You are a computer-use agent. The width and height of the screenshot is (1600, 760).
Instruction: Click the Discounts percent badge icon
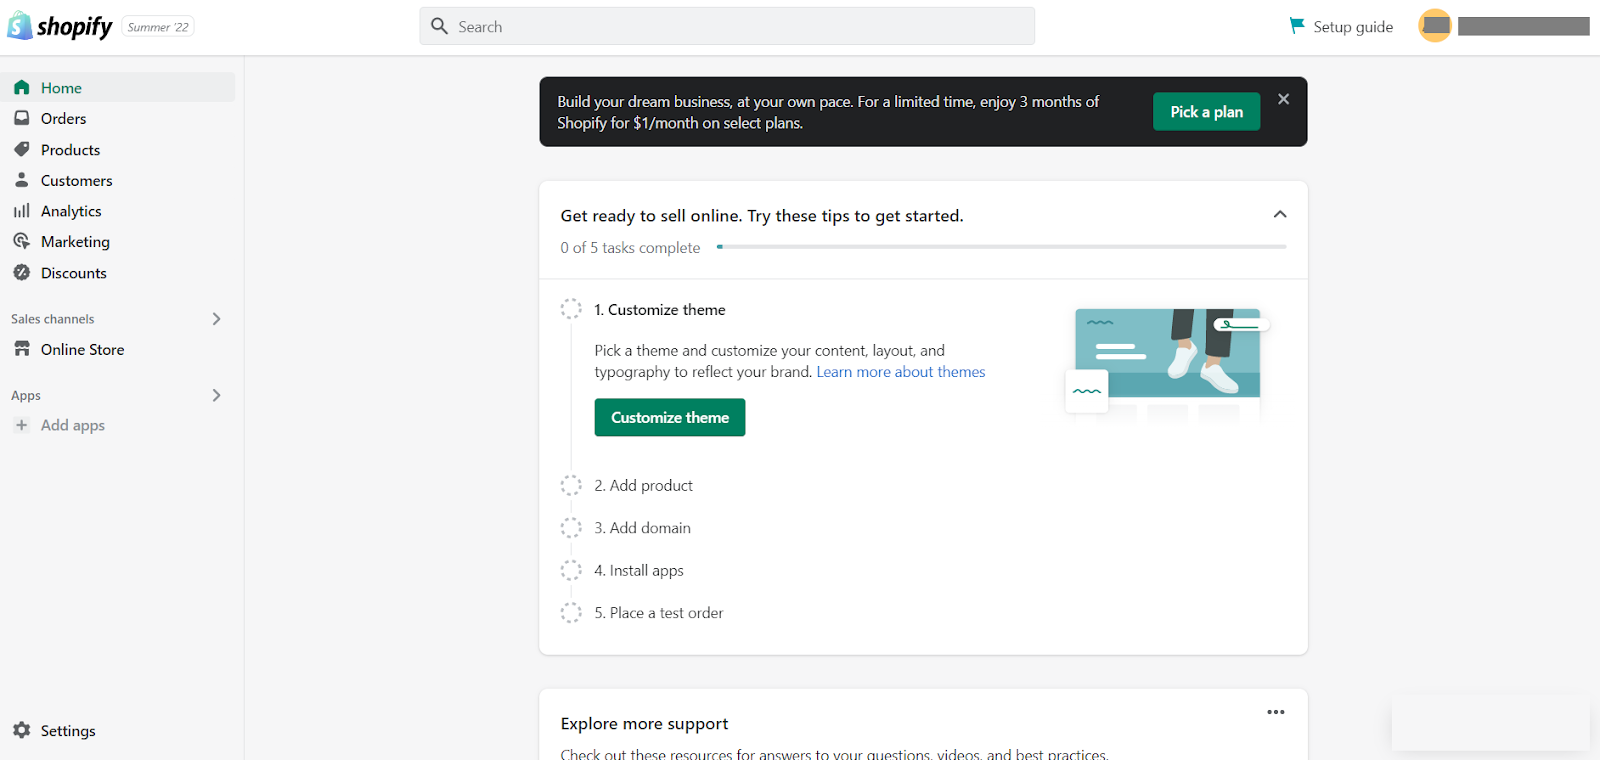(22, 273)
